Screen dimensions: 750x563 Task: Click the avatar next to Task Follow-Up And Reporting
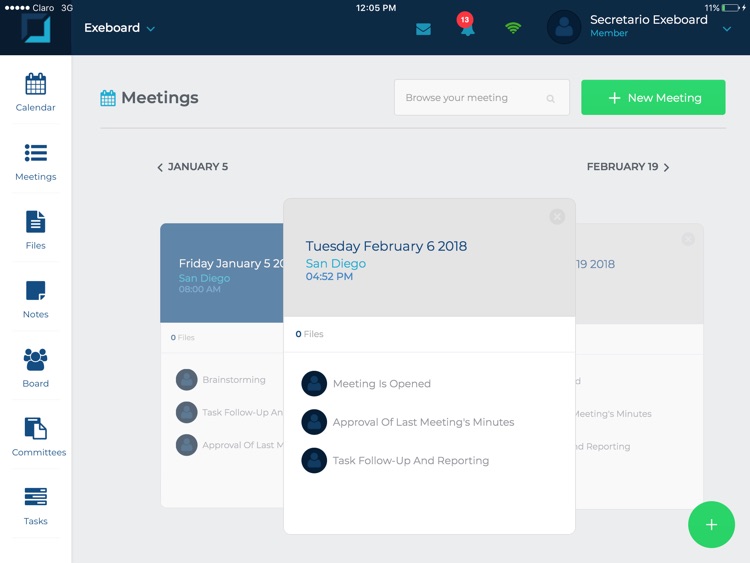pyautogui.click(x=314, y=460)
